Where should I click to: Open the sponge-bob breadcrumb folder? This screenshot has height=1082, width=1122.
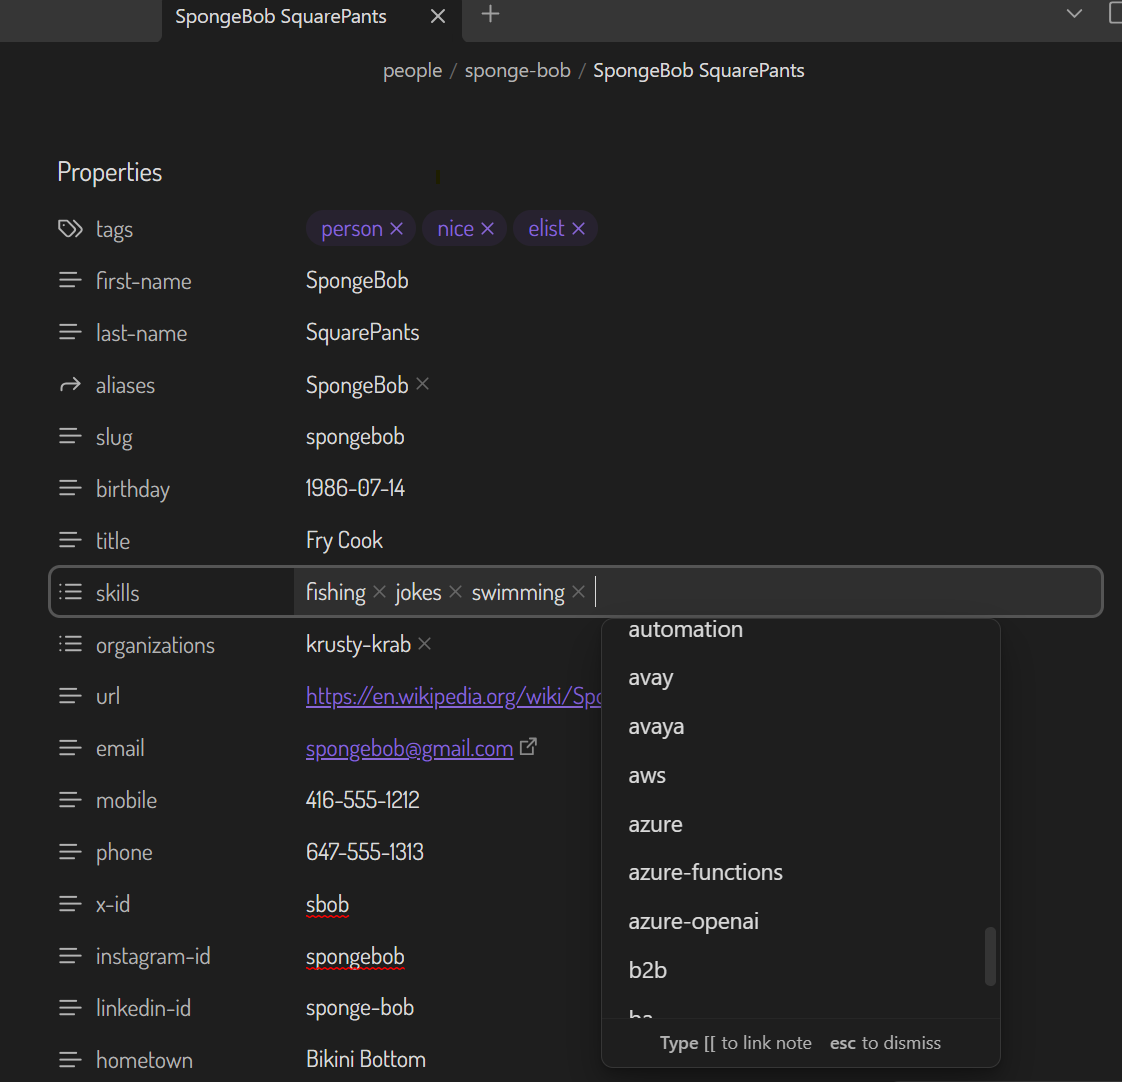517,71
